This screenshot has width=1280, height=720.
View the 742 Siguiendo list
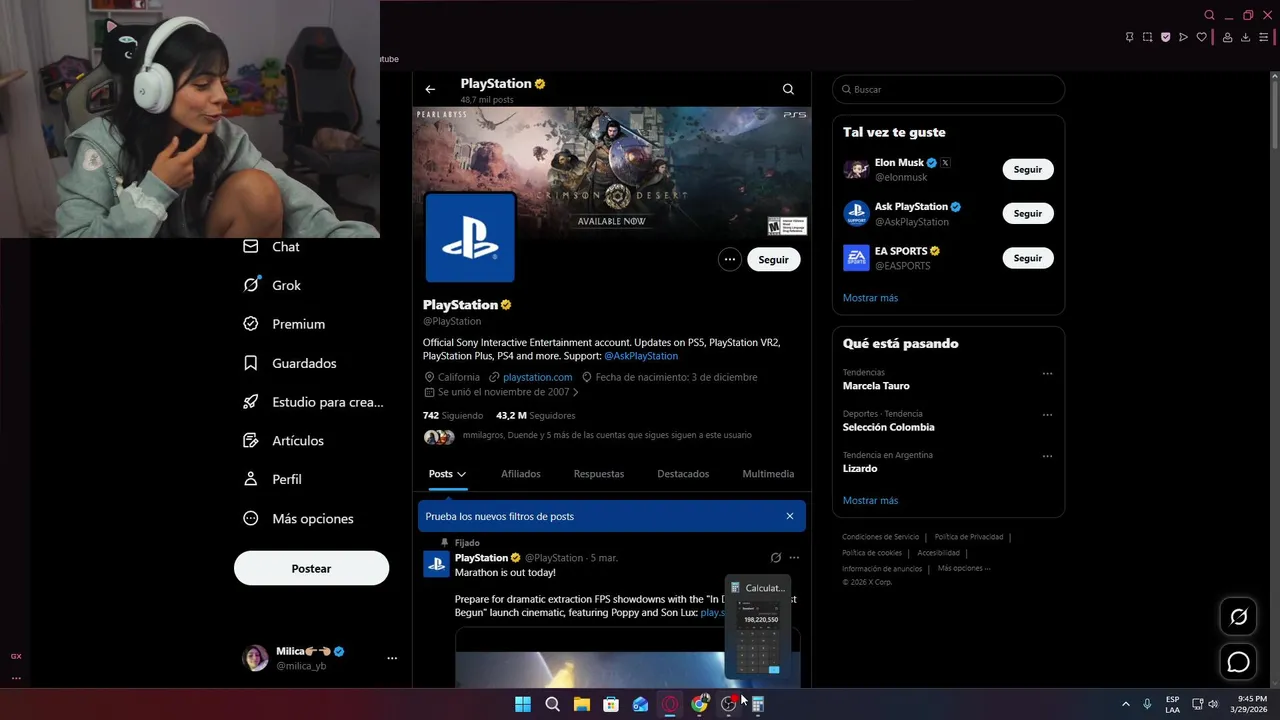453,415
